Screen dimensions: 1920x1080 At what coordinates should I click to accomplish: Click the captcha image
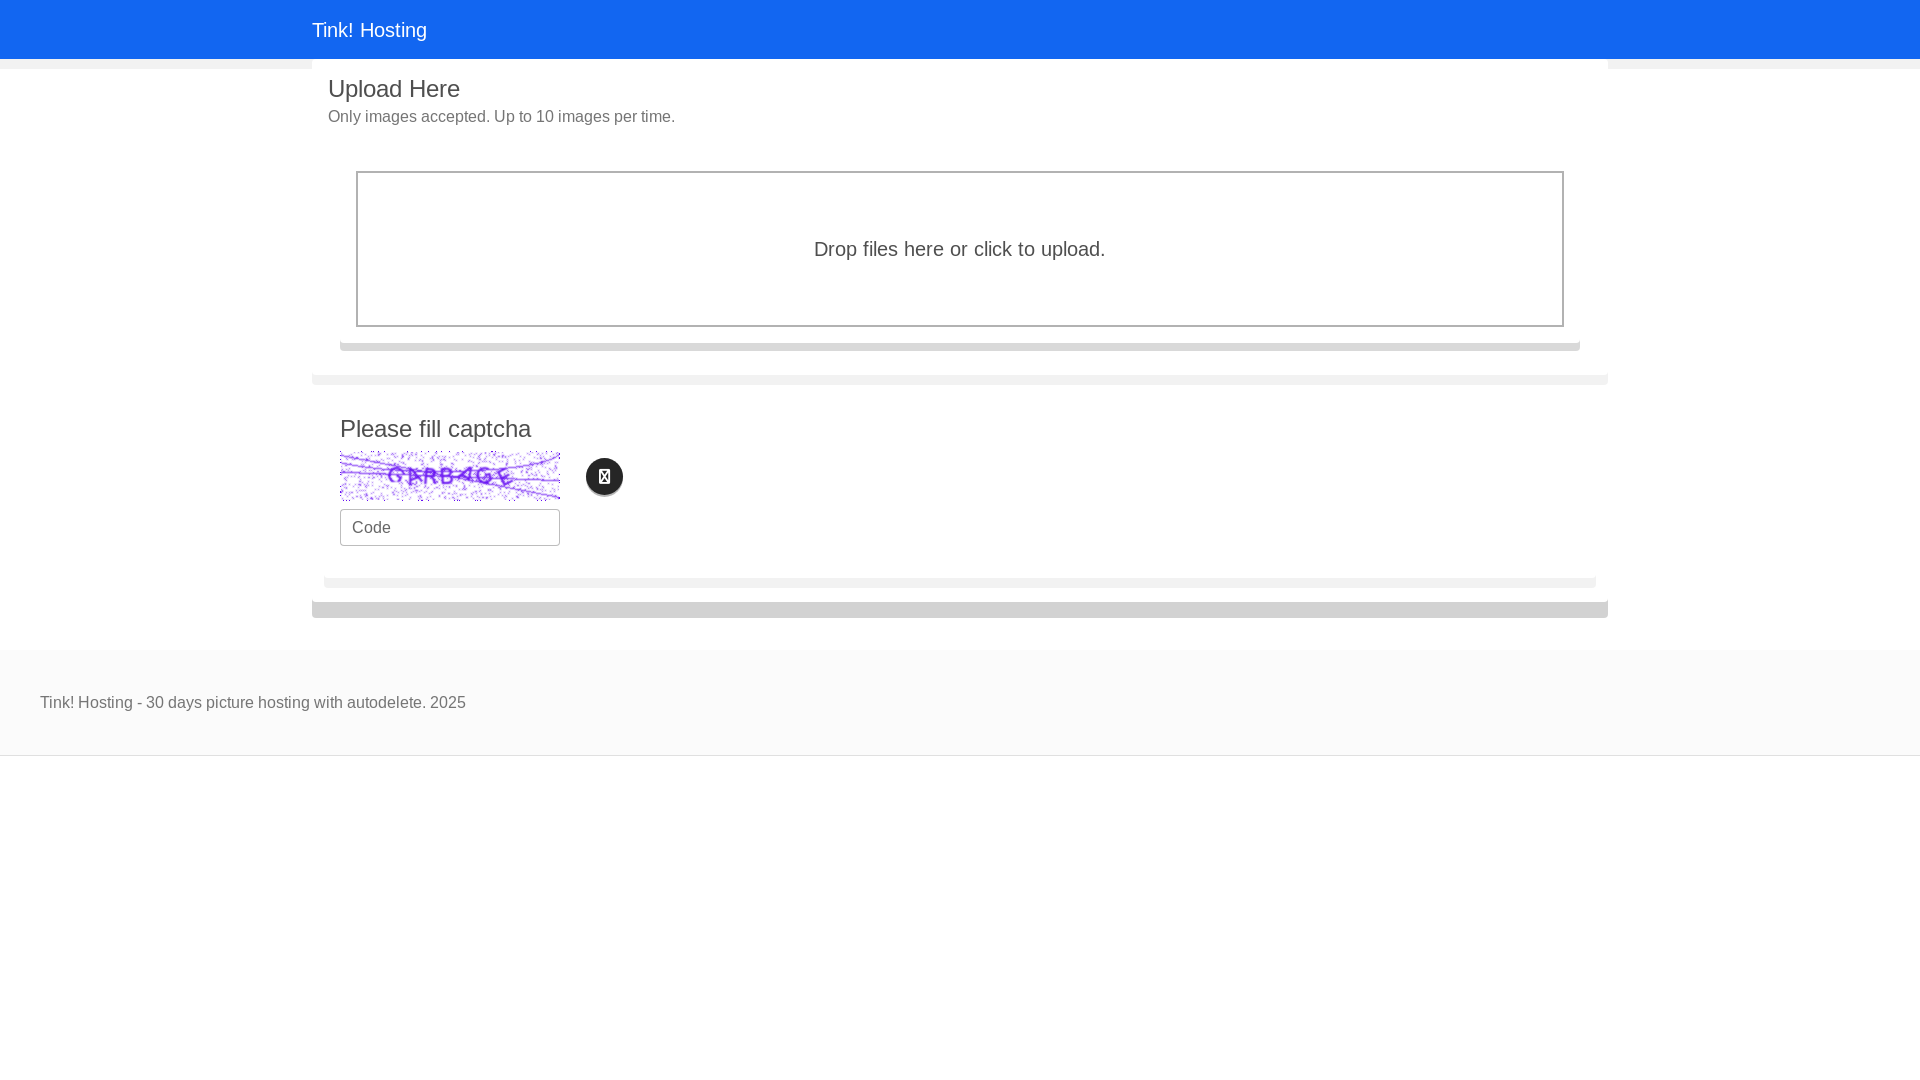(450, 476)
